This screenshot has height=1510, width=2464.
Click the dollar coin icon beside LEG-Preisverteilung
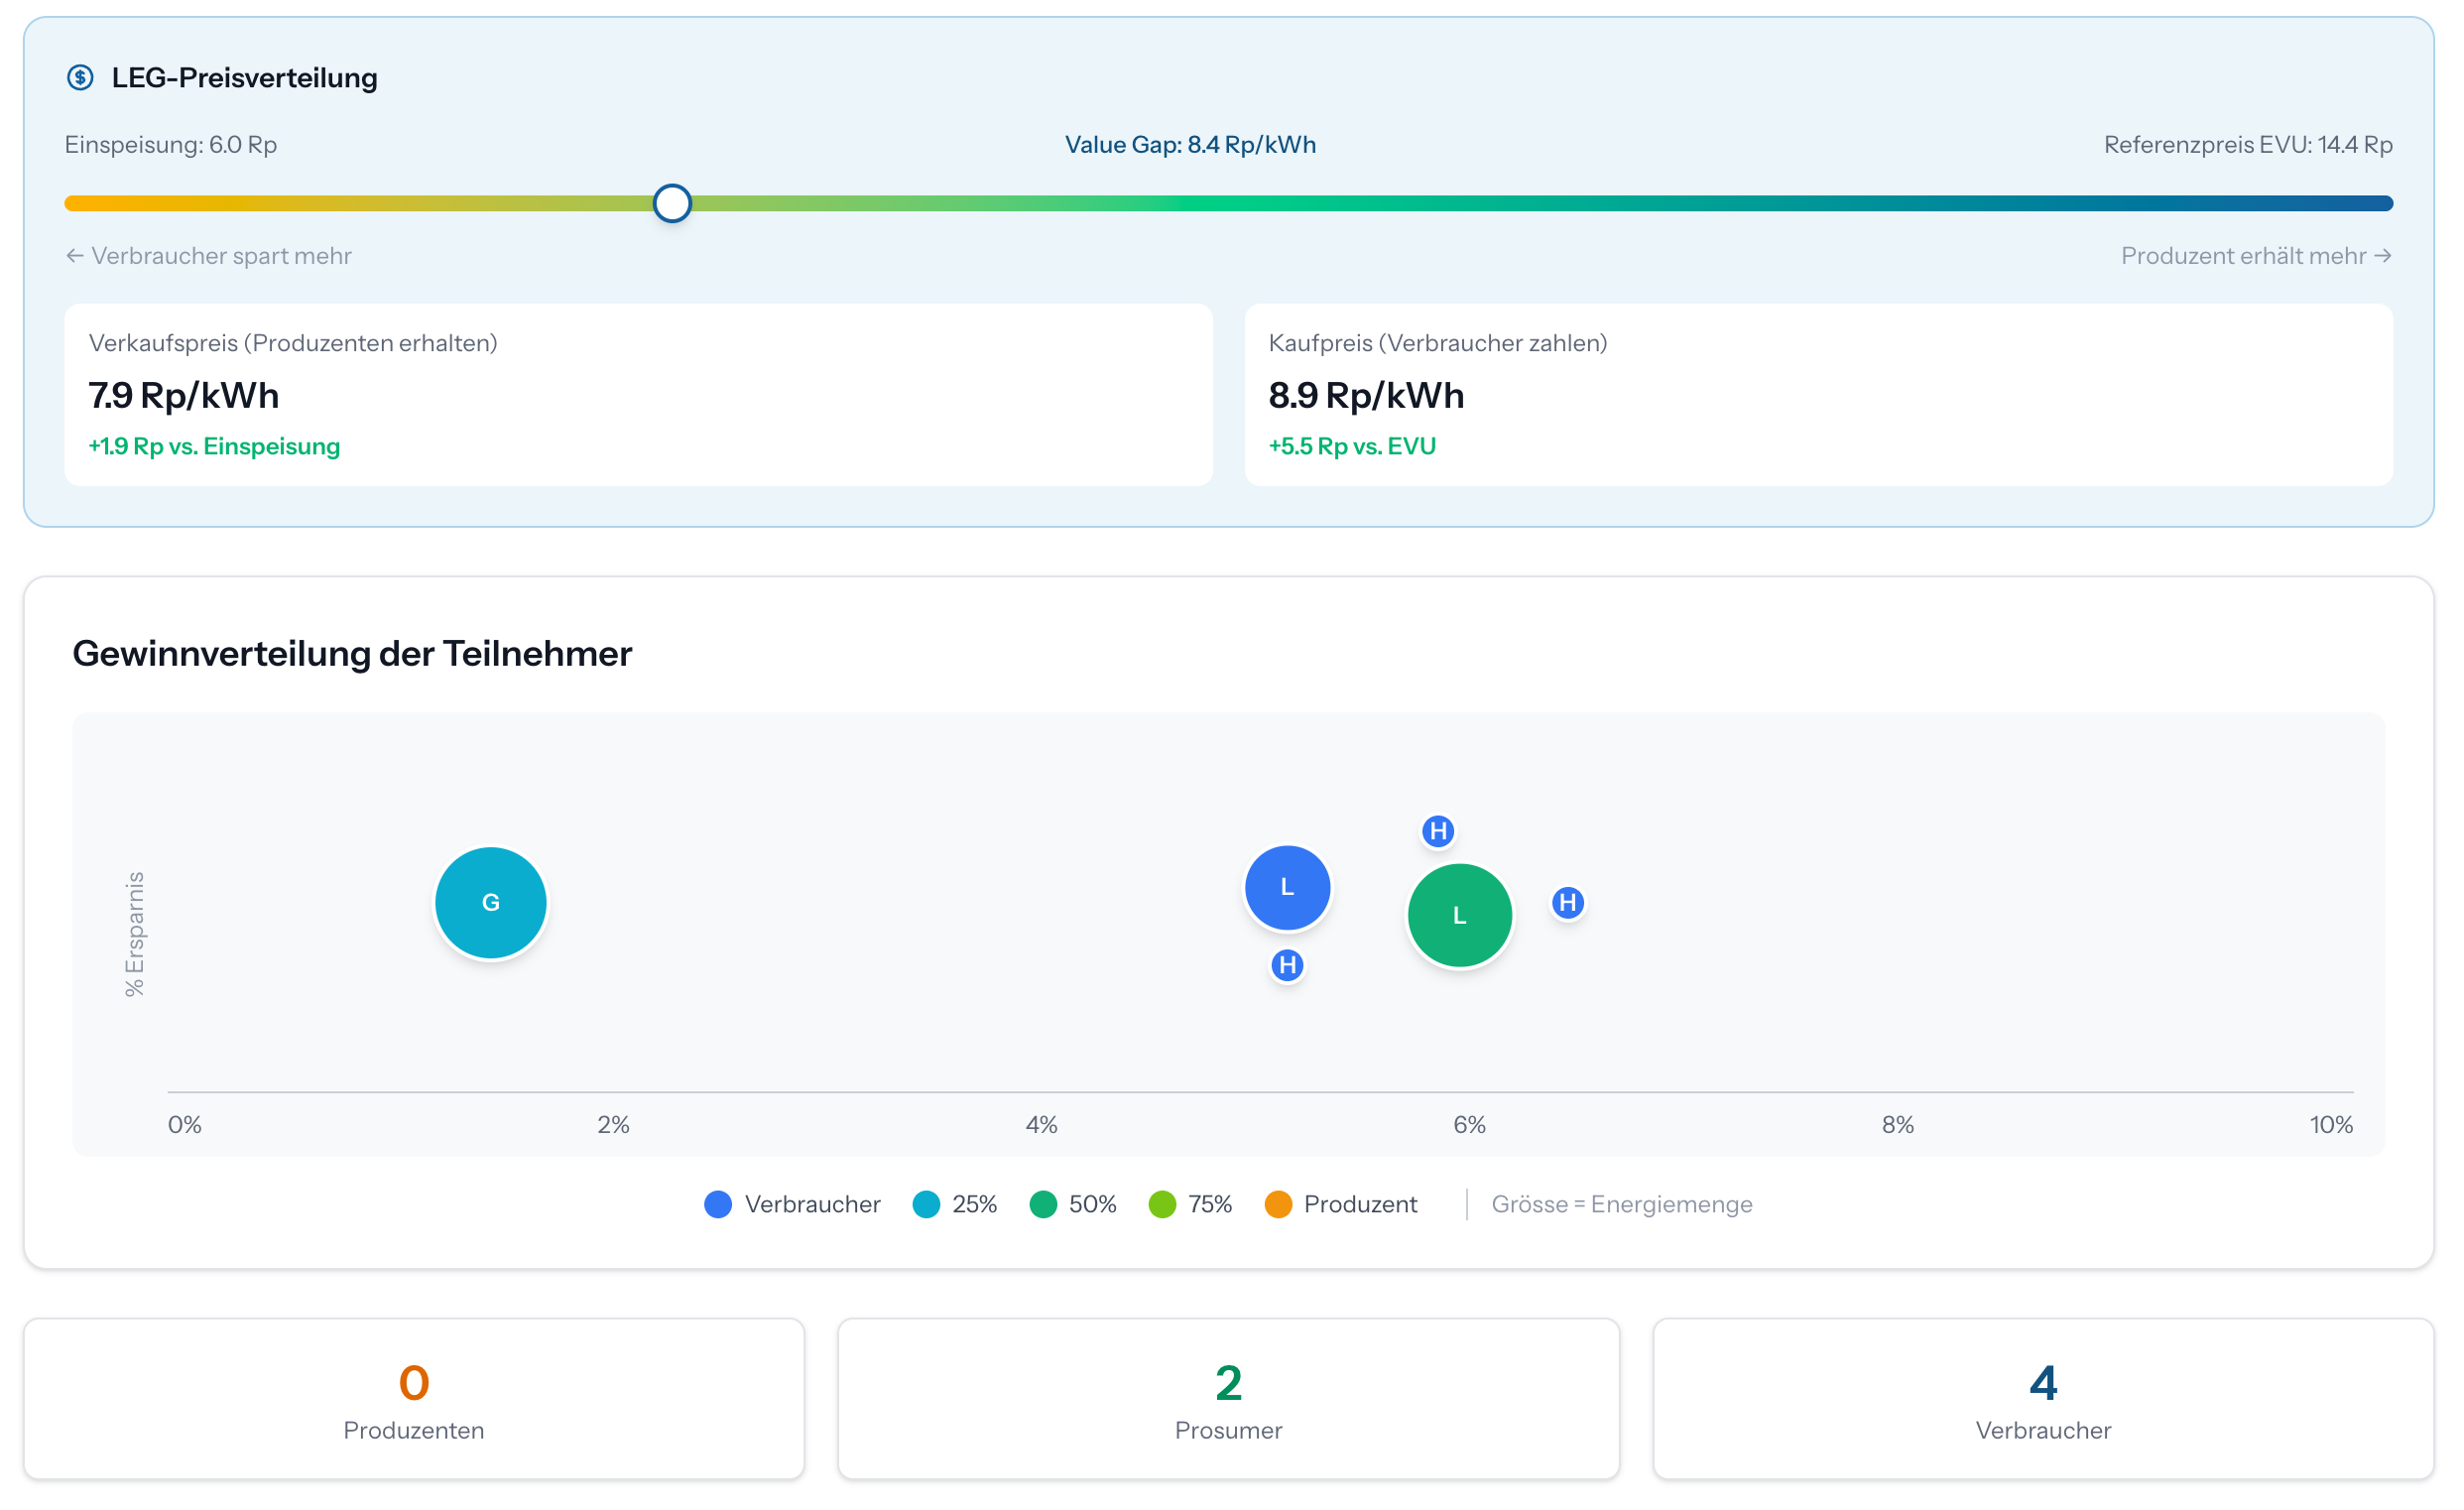click(x=80, y=77)
